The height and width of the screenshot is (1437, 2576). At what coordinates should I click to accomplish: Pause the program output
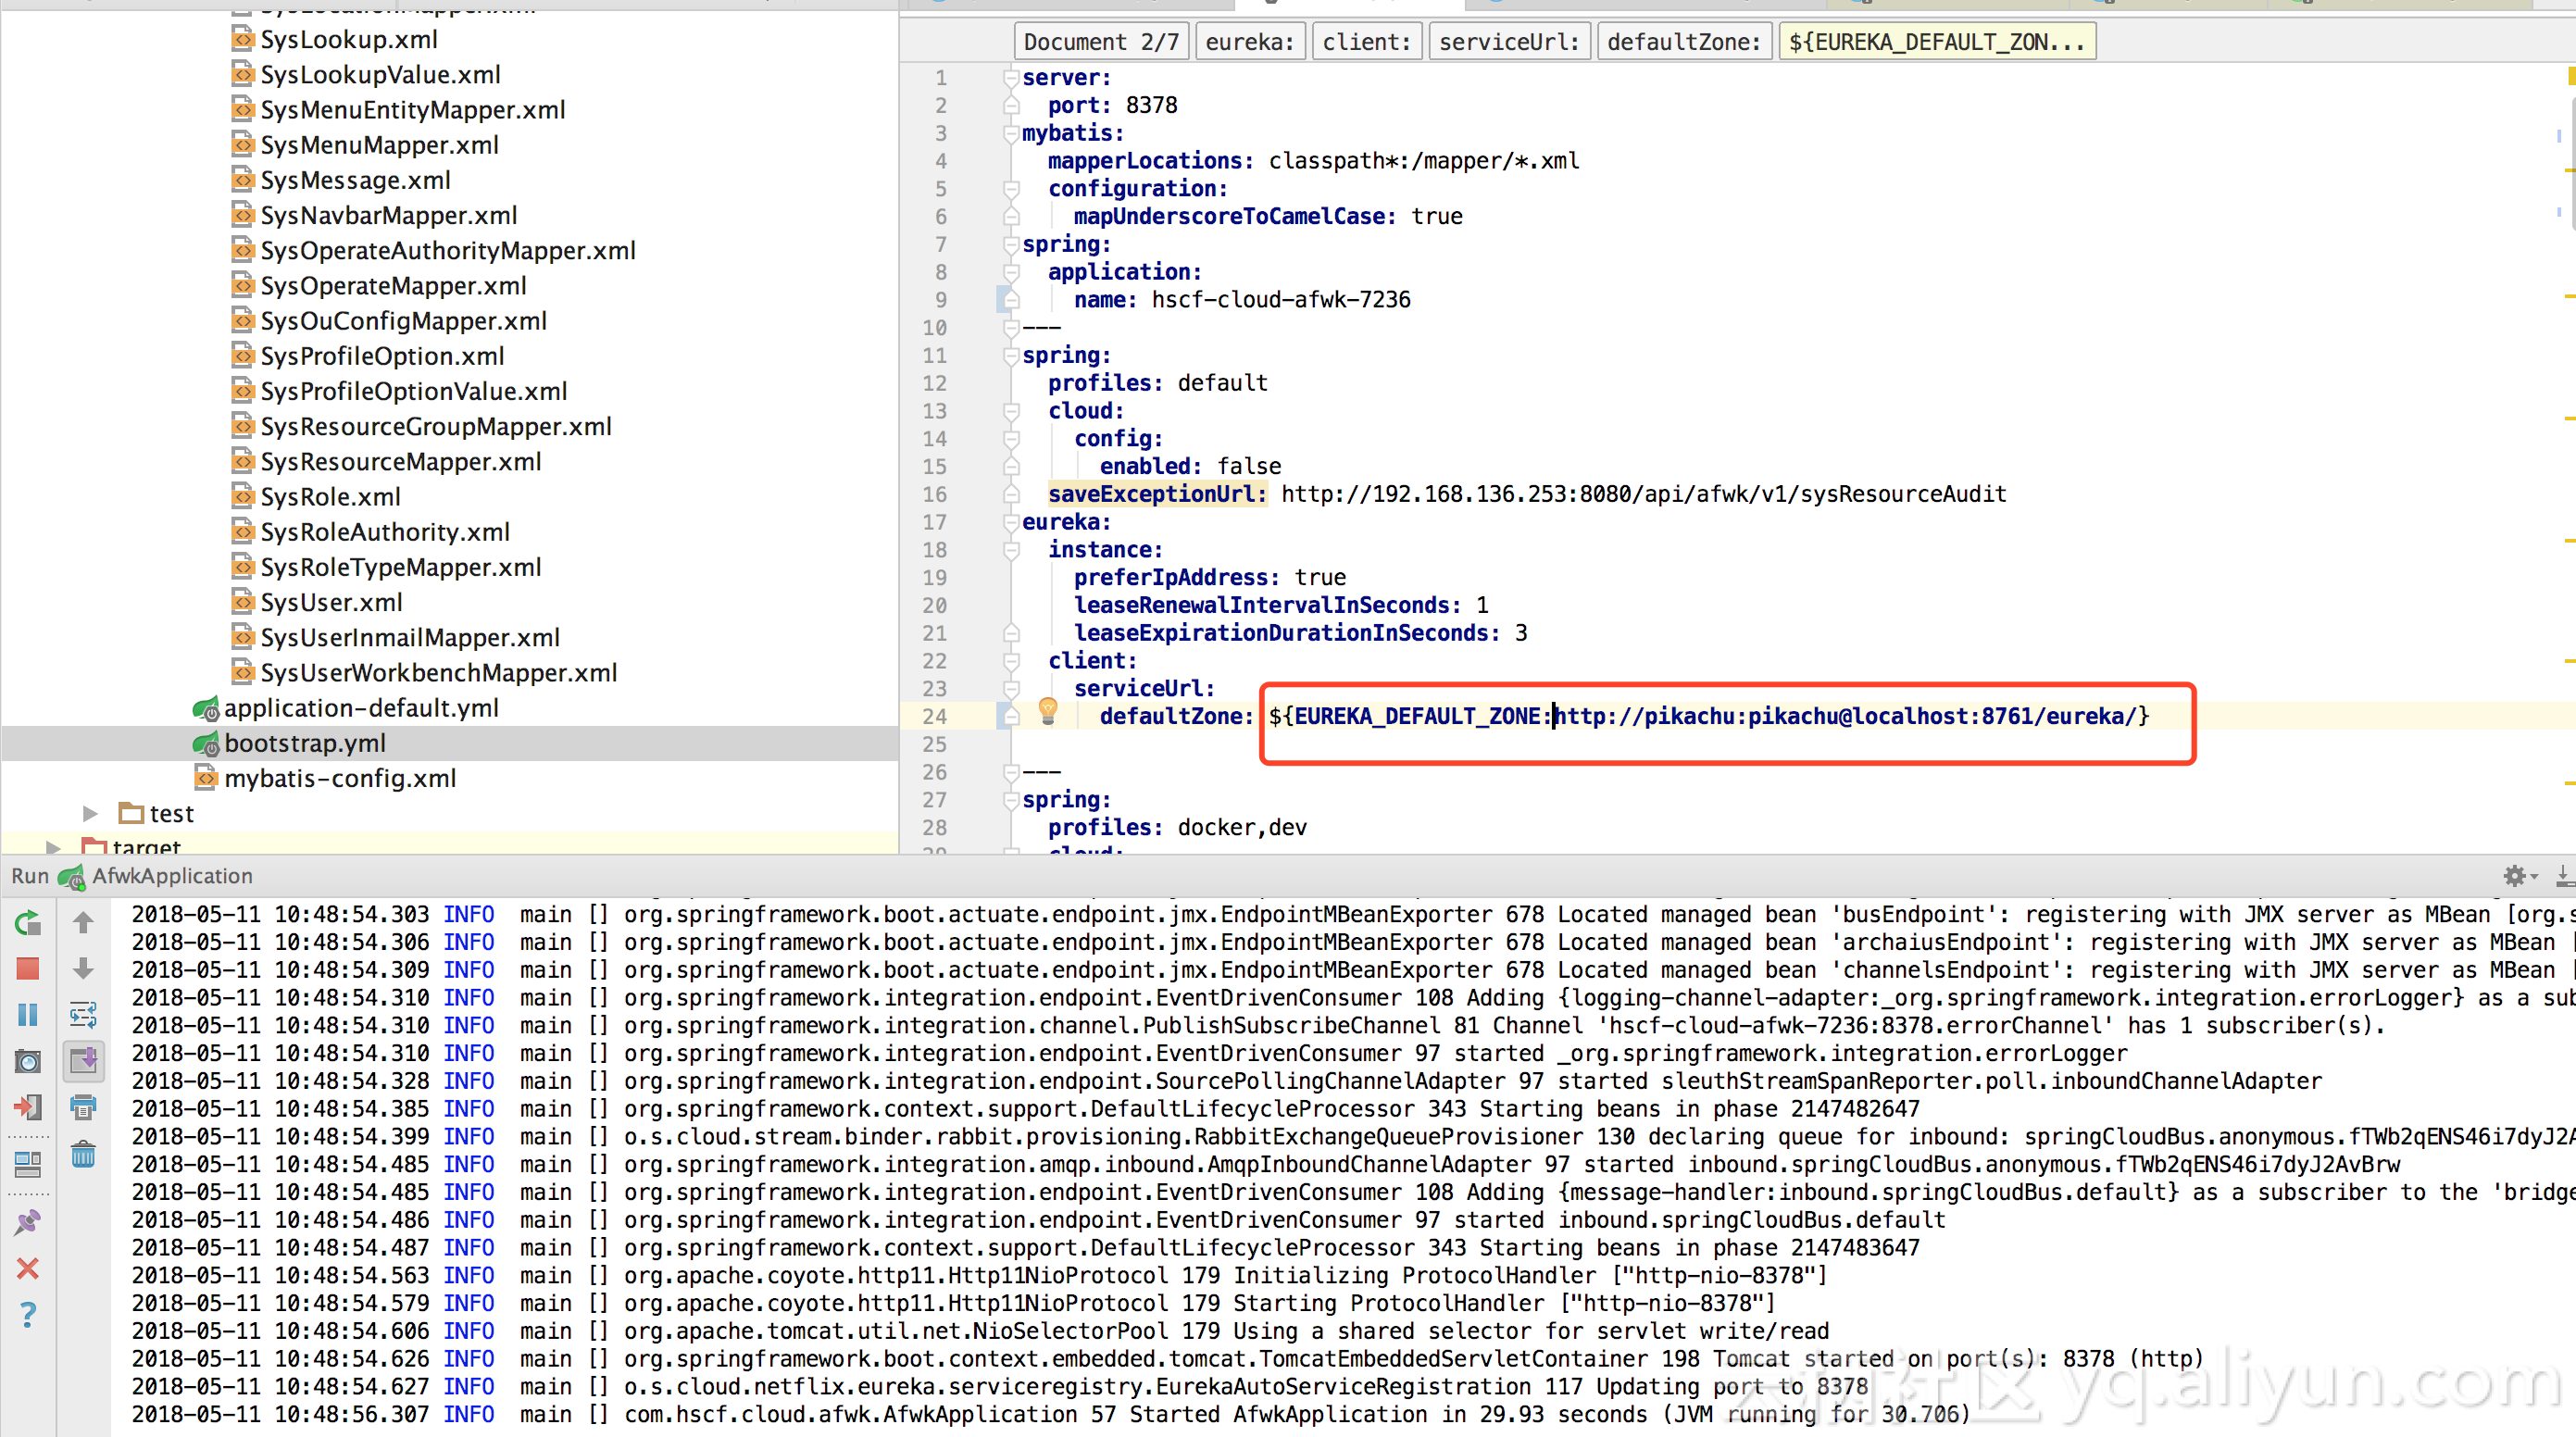(28, 1014)
